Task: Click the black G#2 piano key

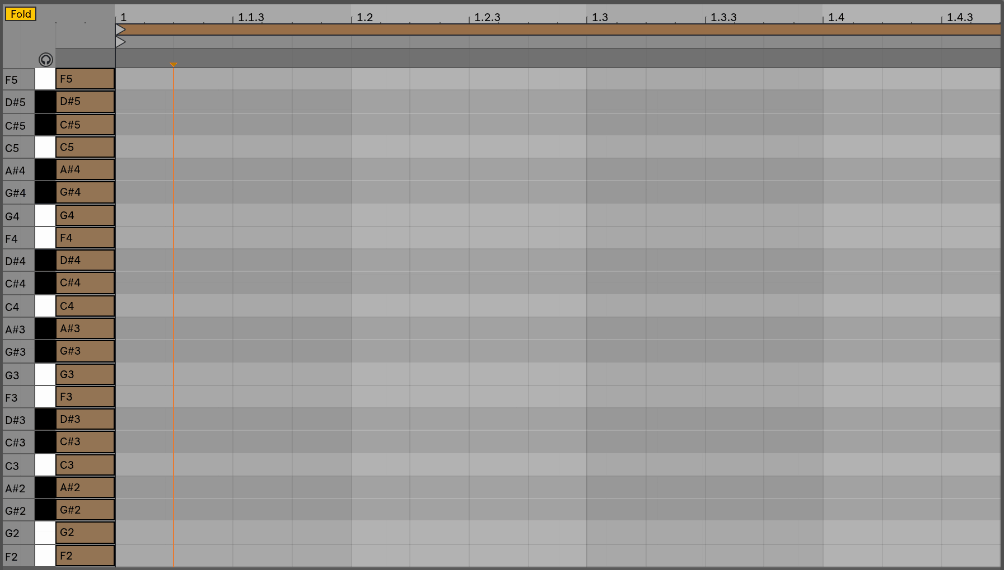Action: point(45,510)
